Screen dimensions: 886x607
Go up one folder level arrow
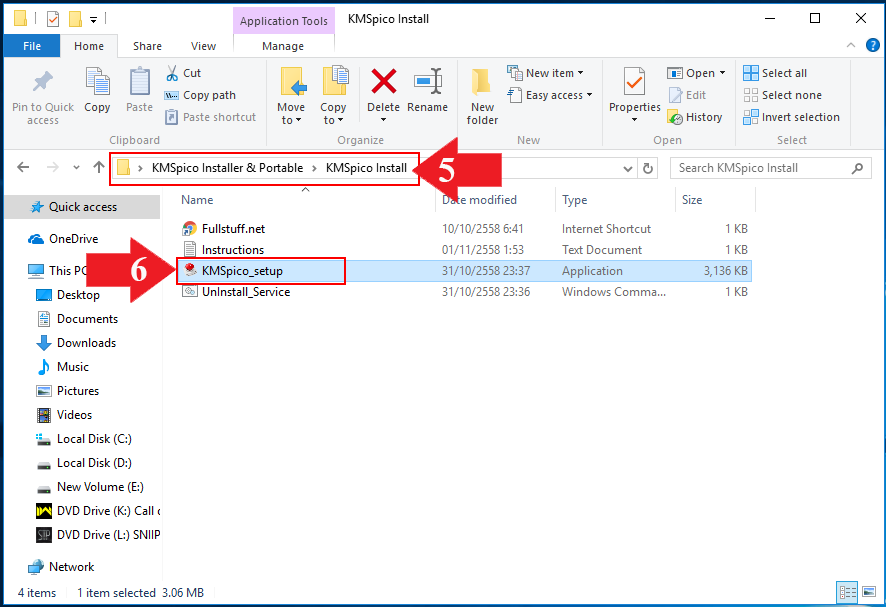point(99,167)
